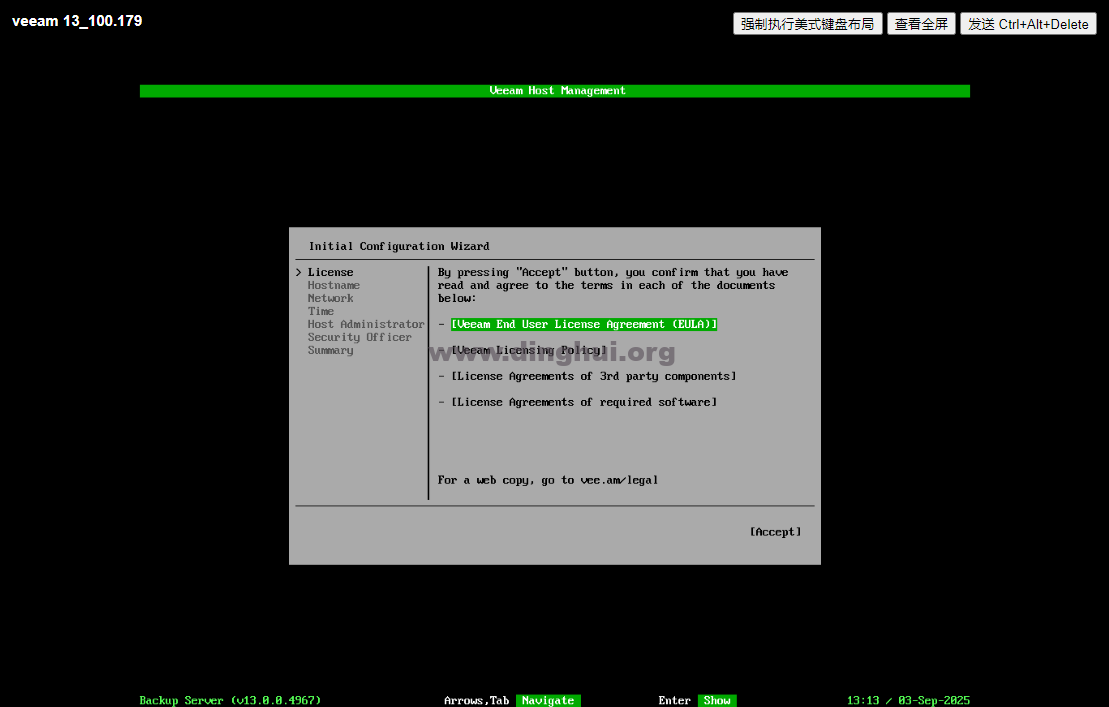Image resolution: width=1109 pixels, height=707 pixels.
Task: Click 强制执行美式键盘布局 button
Action: (808, 23)
